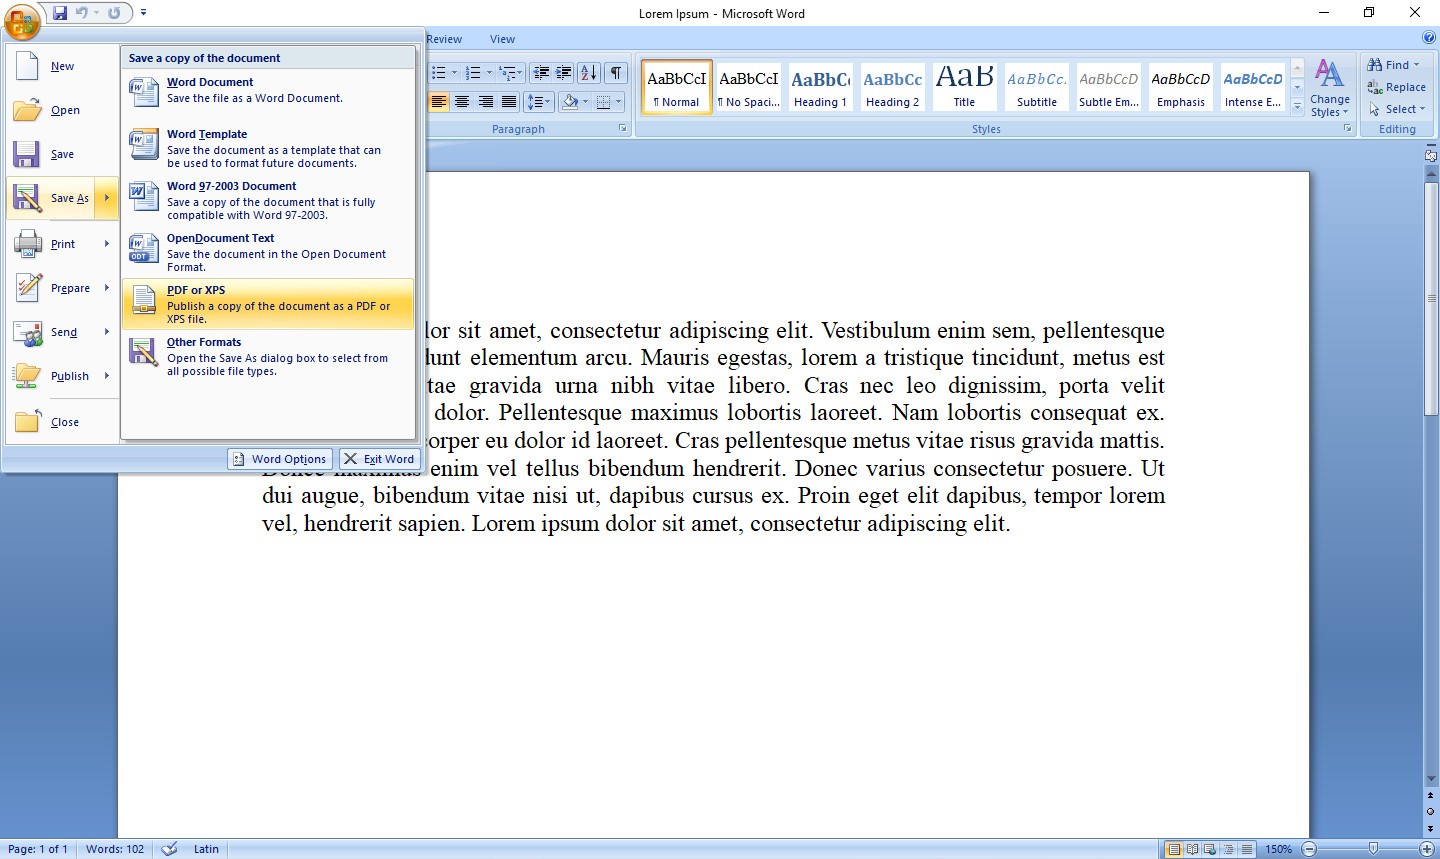Click the Sort icon
The image size is (1440, 859).
(589, 73)
